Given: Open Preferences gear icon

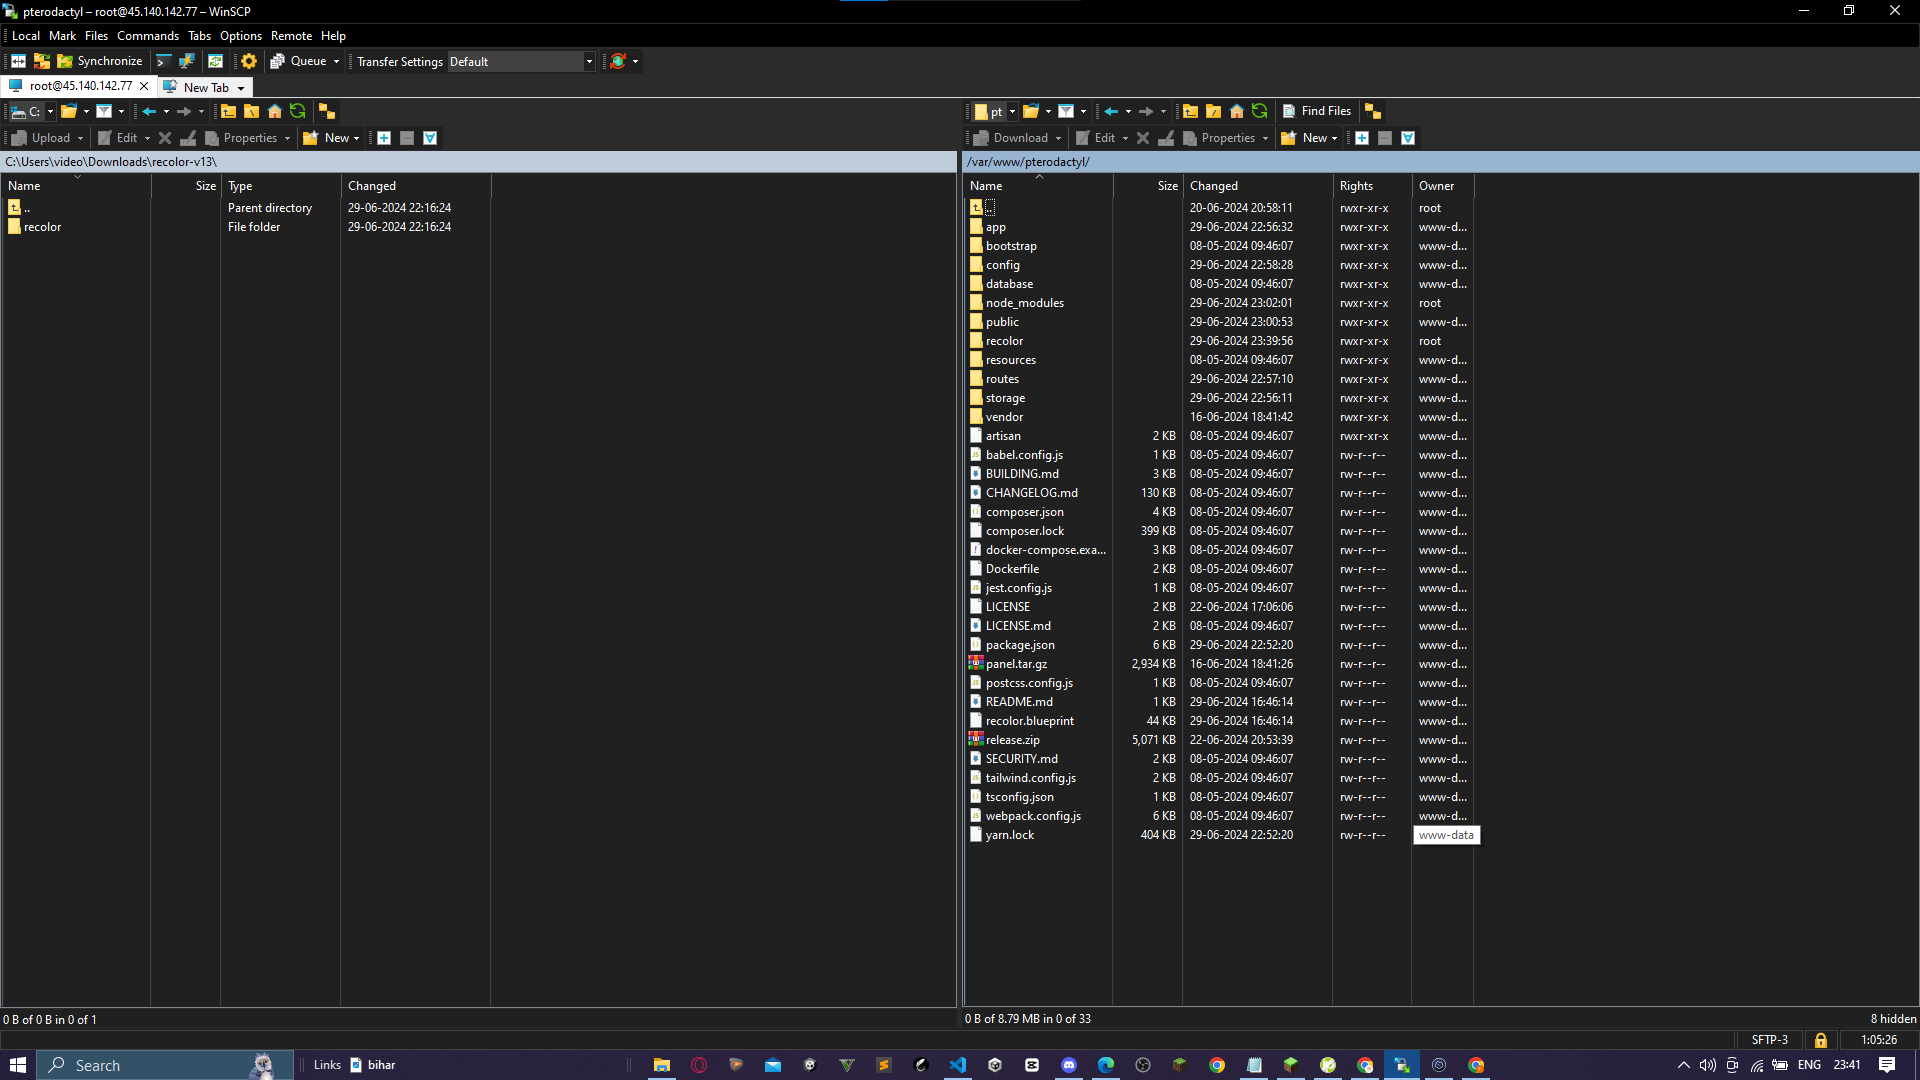Looking at the screenshot, I should pos(249,61).
